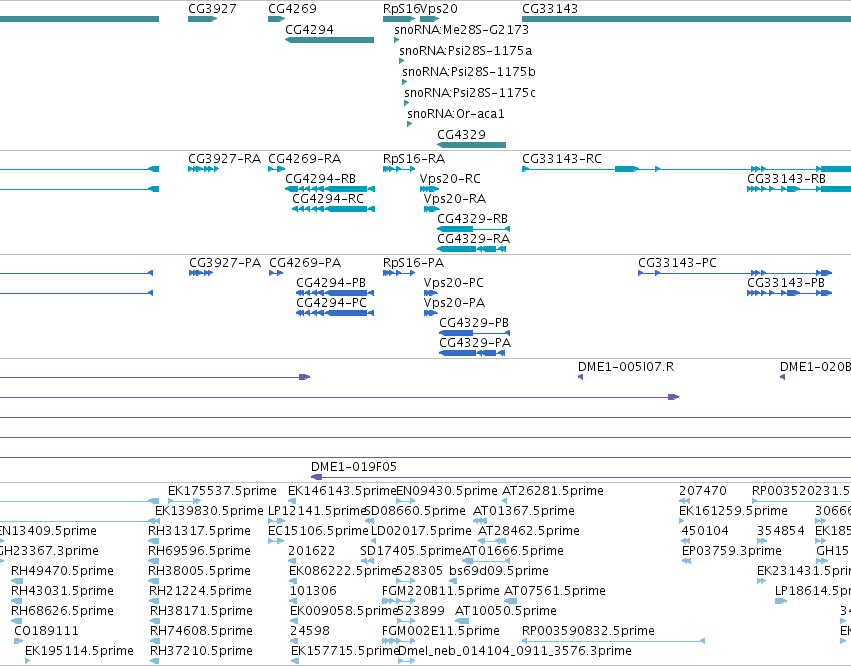
Task: Click the RpS16 gene label
Action: 401,9
